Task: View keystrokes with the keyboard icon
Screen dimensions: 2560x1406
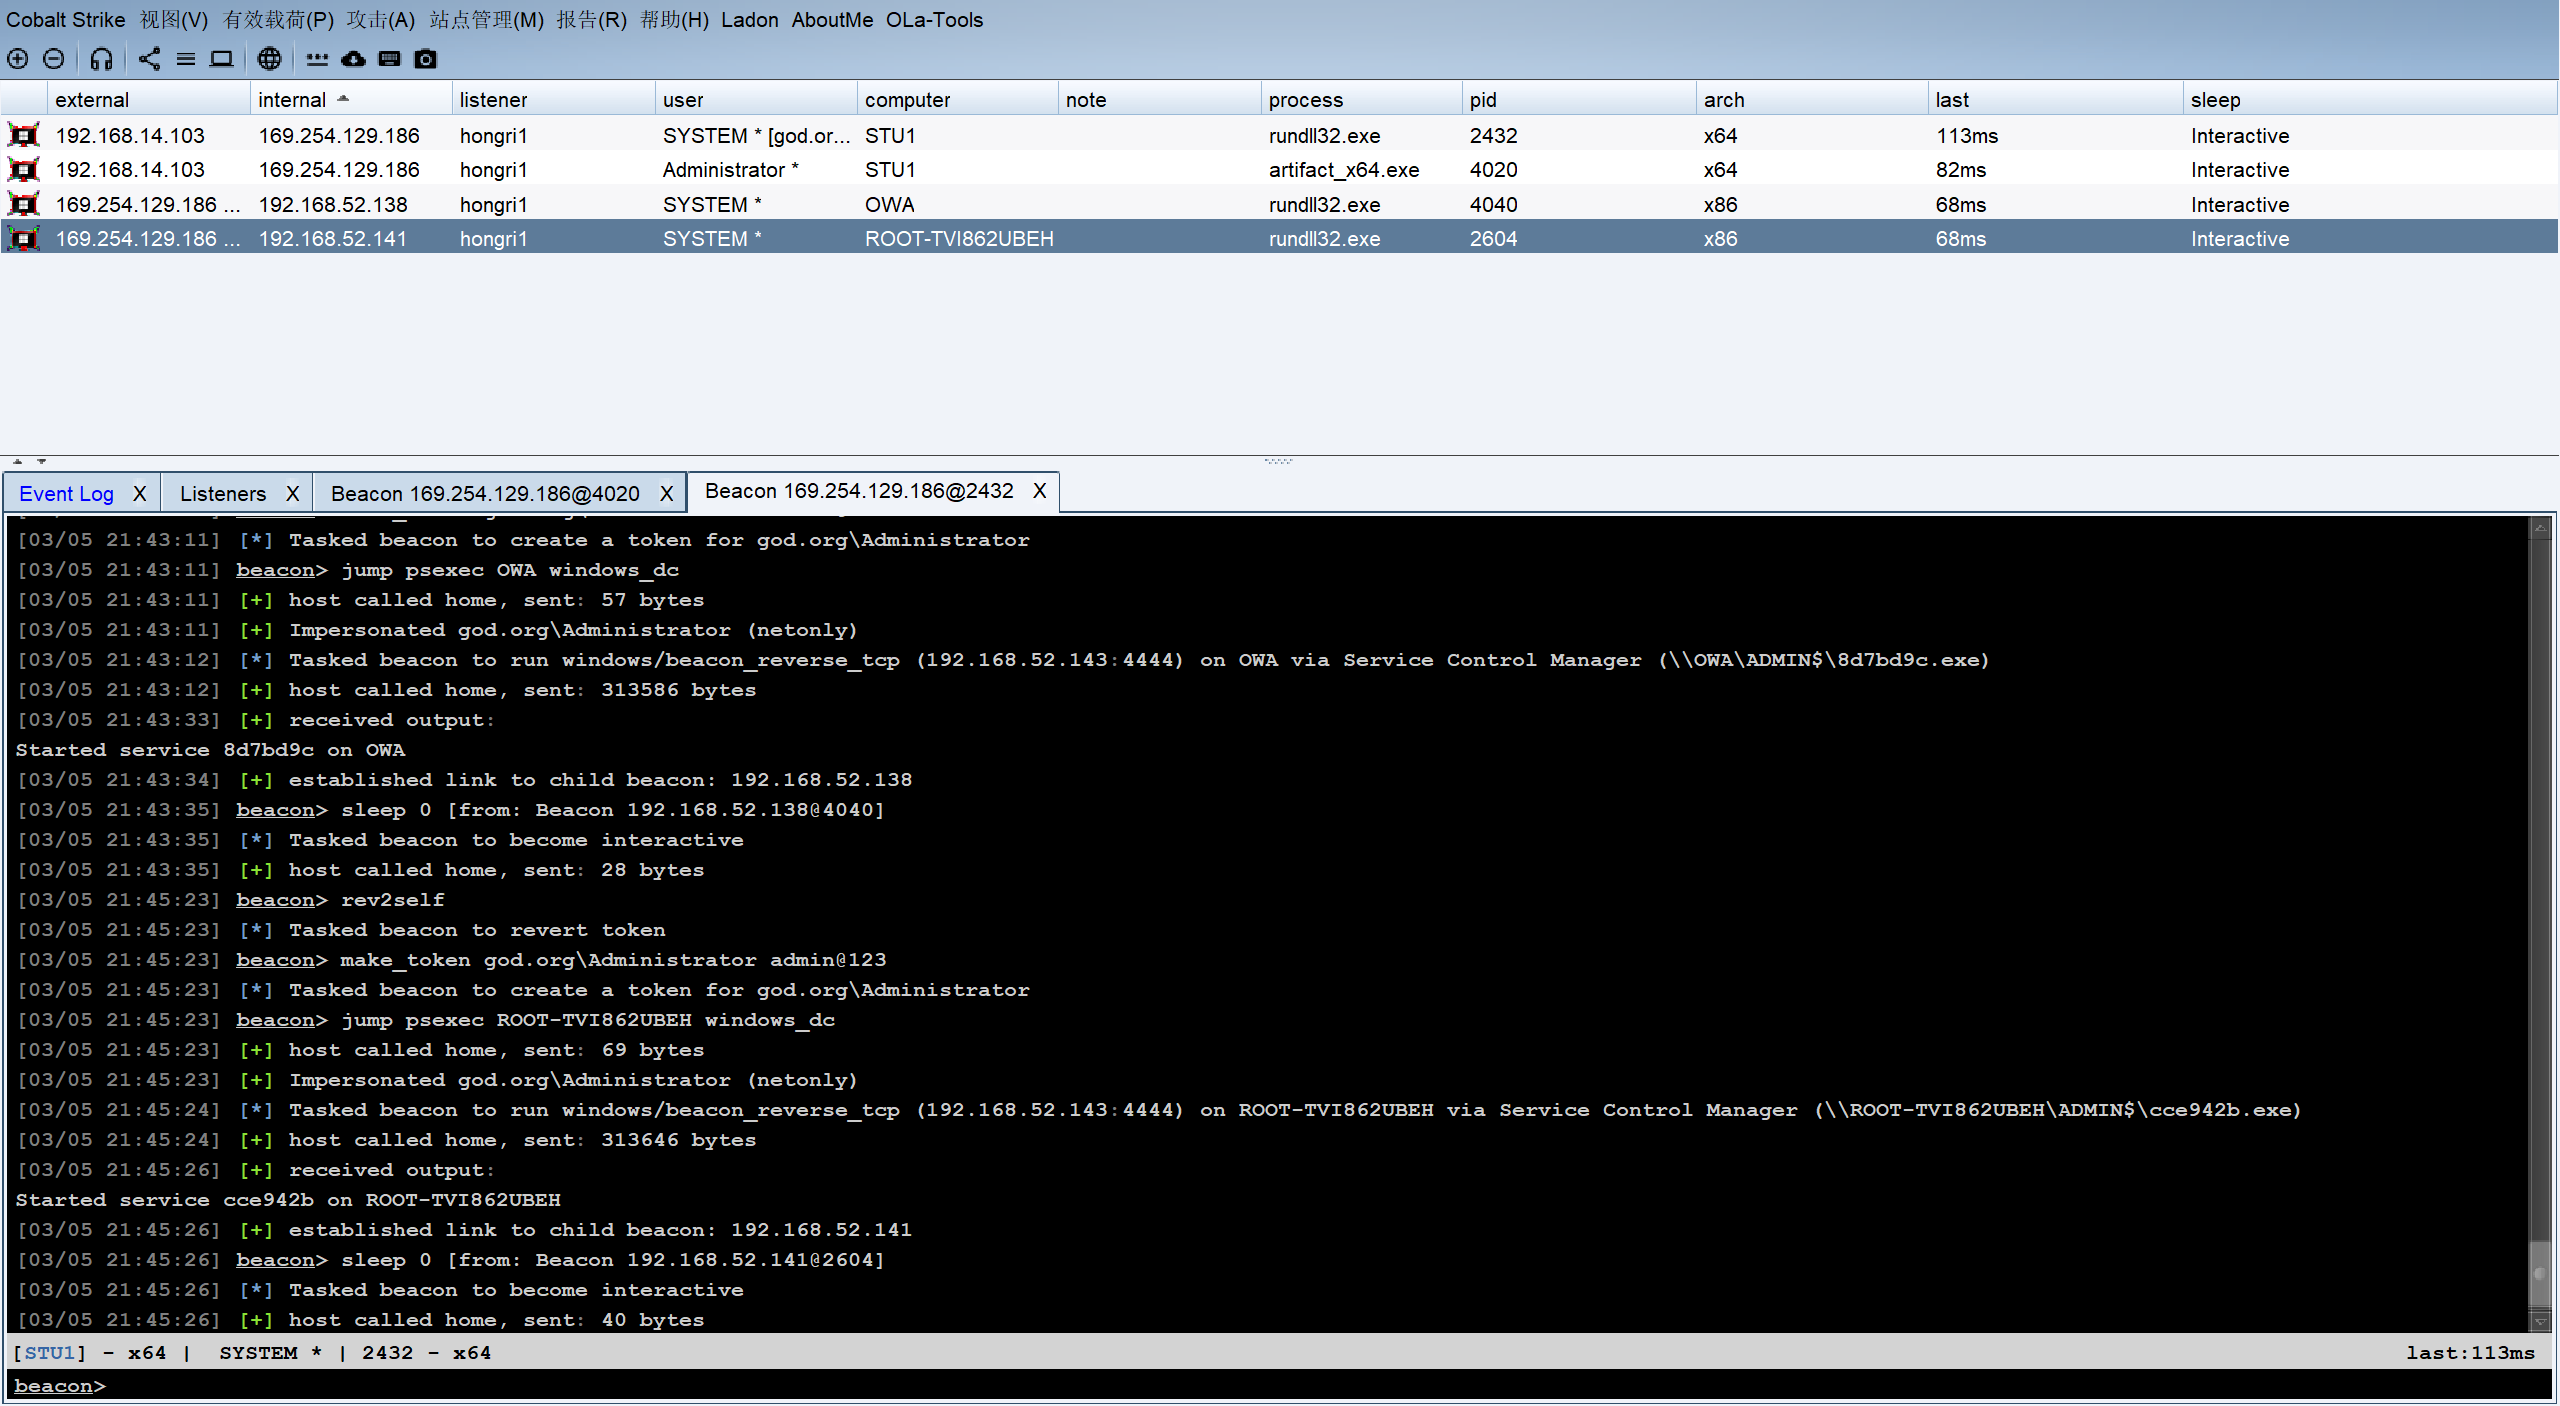Action: coord(389,59)
